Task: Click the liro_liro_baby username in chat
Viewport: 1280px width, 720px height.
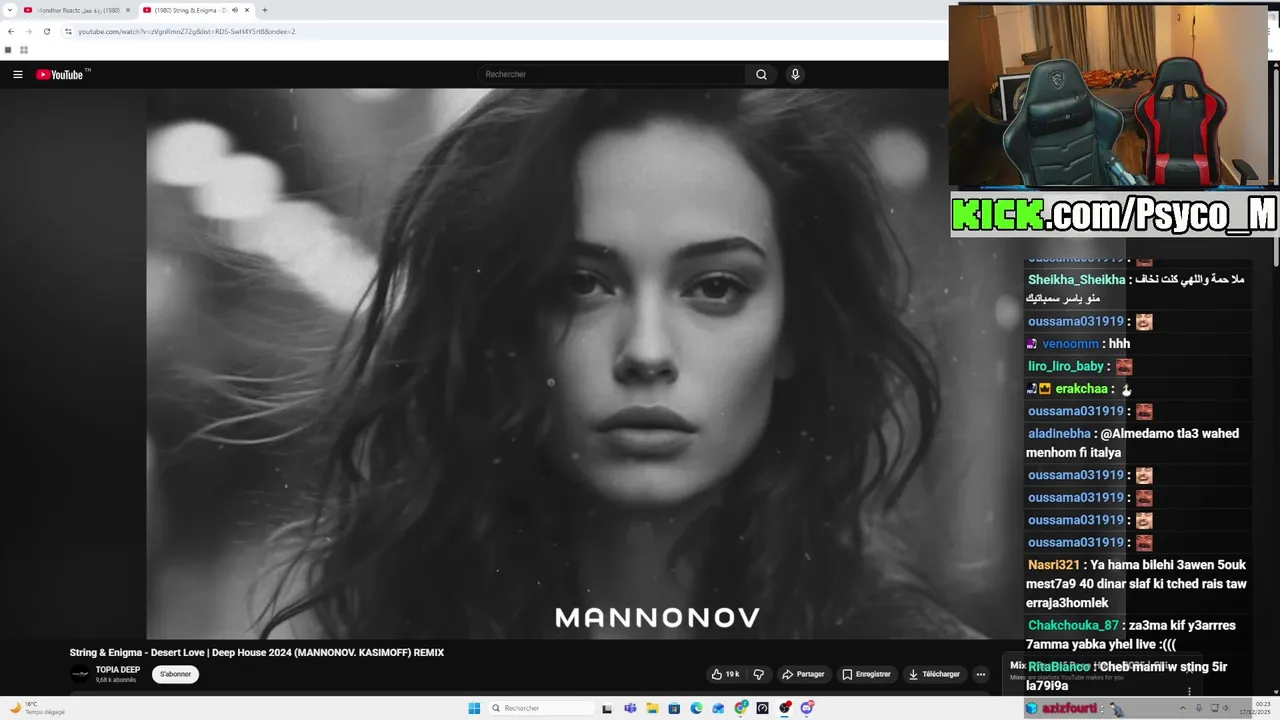Action: point(1065,367)
